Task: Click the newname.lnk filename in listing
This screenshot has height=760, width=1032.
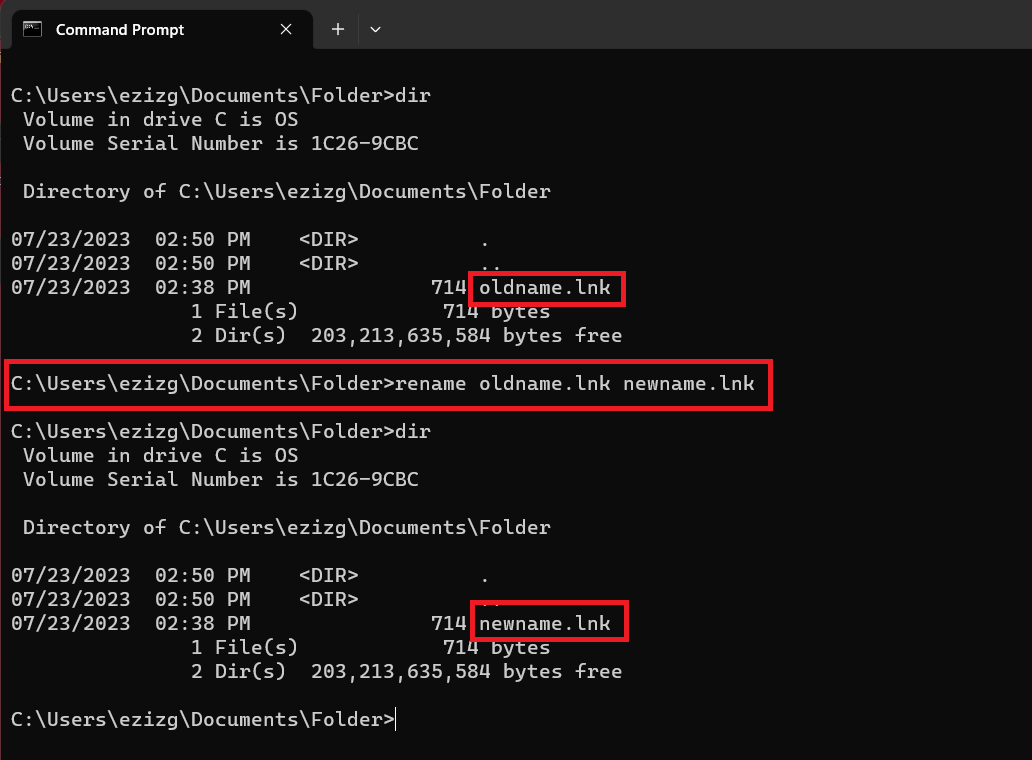Action: (545, 623)
